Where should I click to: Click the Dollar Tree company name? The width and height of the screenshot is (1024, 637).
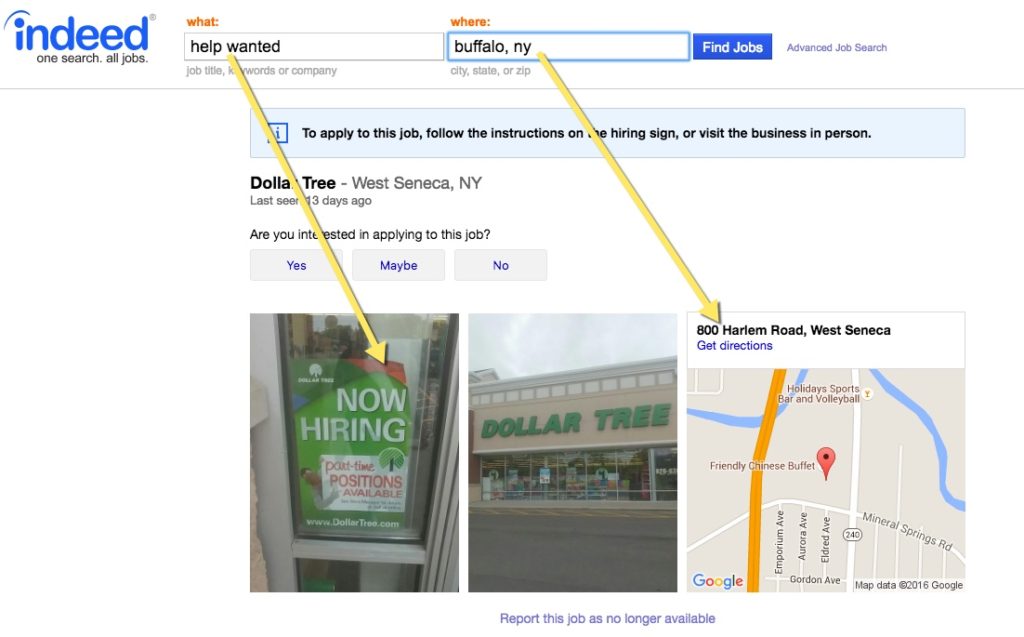(x=293, y=183)
